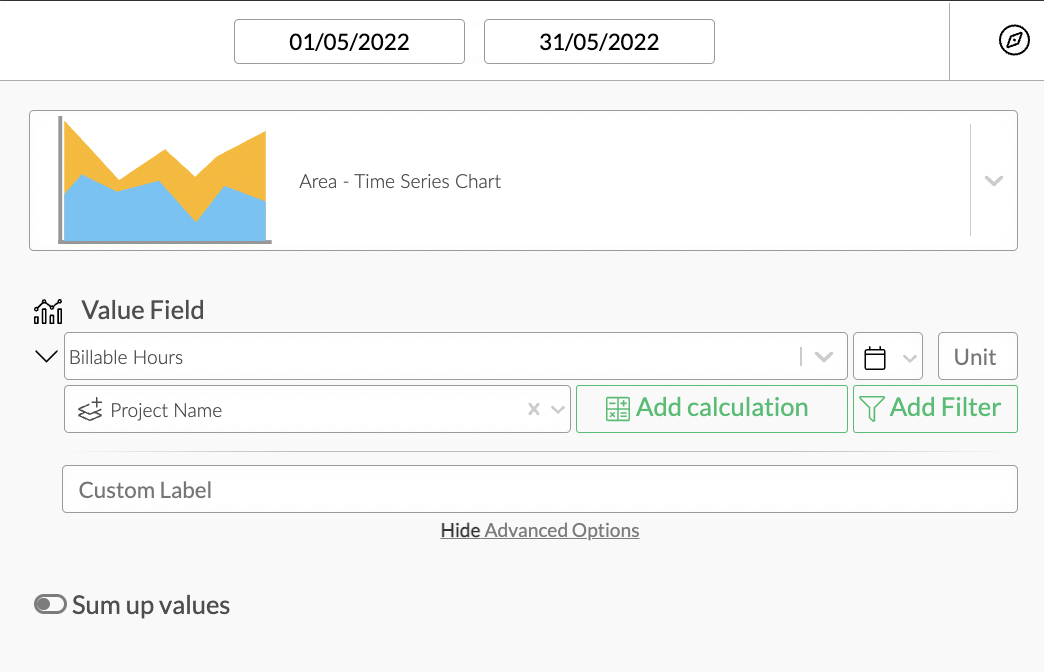Select the Add Filter button

(935, 408)
